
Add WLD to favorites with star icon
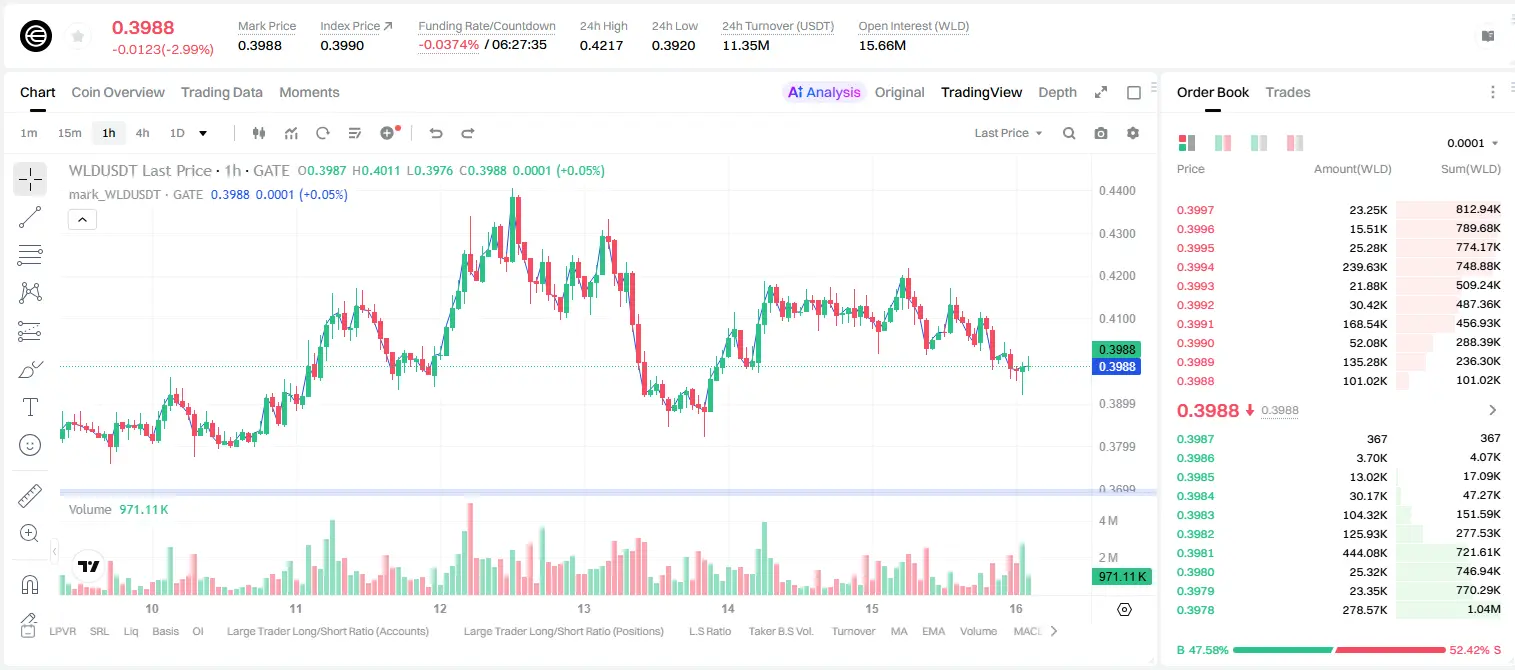point(78,36)
